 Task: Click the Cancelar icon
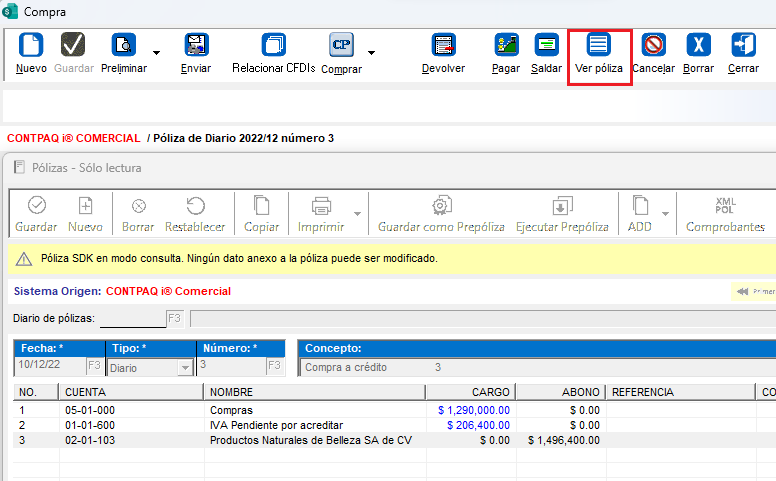coord(654,46)
